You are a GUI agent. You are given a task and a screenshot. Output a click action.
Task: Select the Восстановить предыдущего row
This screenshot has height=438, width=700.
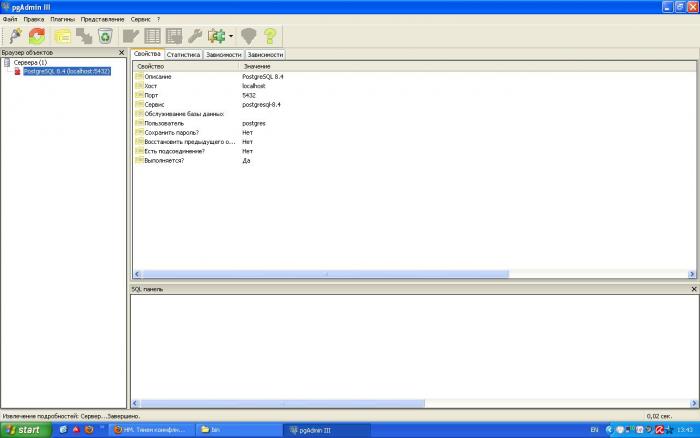[x=414, y=142]
